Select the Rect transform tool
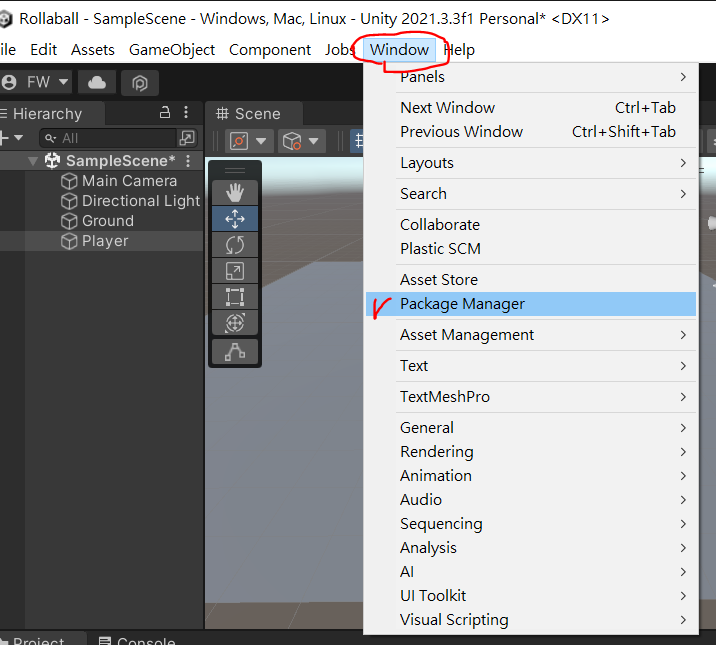 tap(235, 297)
